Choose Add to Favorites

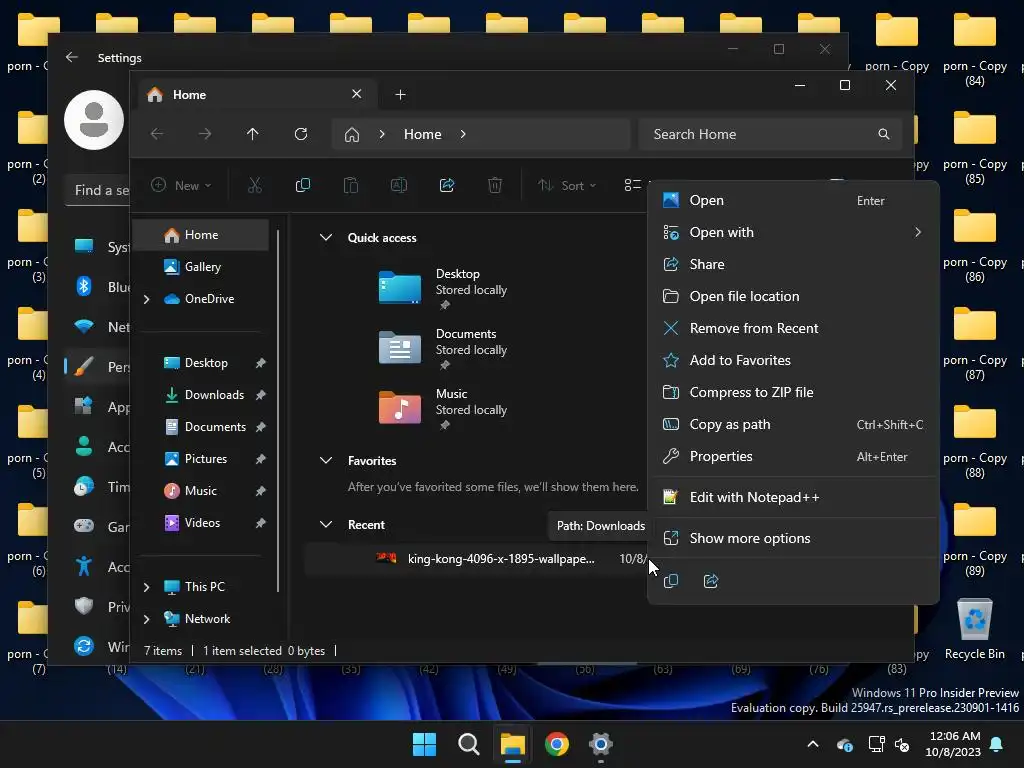pos(793,360)
